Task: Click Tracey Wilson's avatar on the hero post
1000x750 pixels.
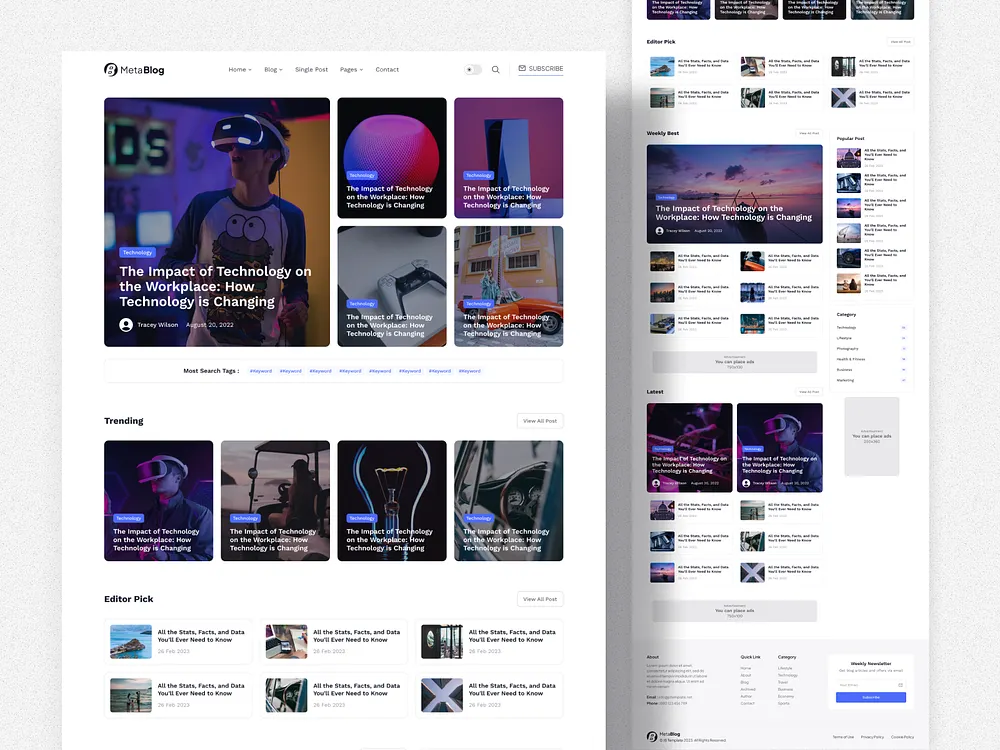Action: 127,324
